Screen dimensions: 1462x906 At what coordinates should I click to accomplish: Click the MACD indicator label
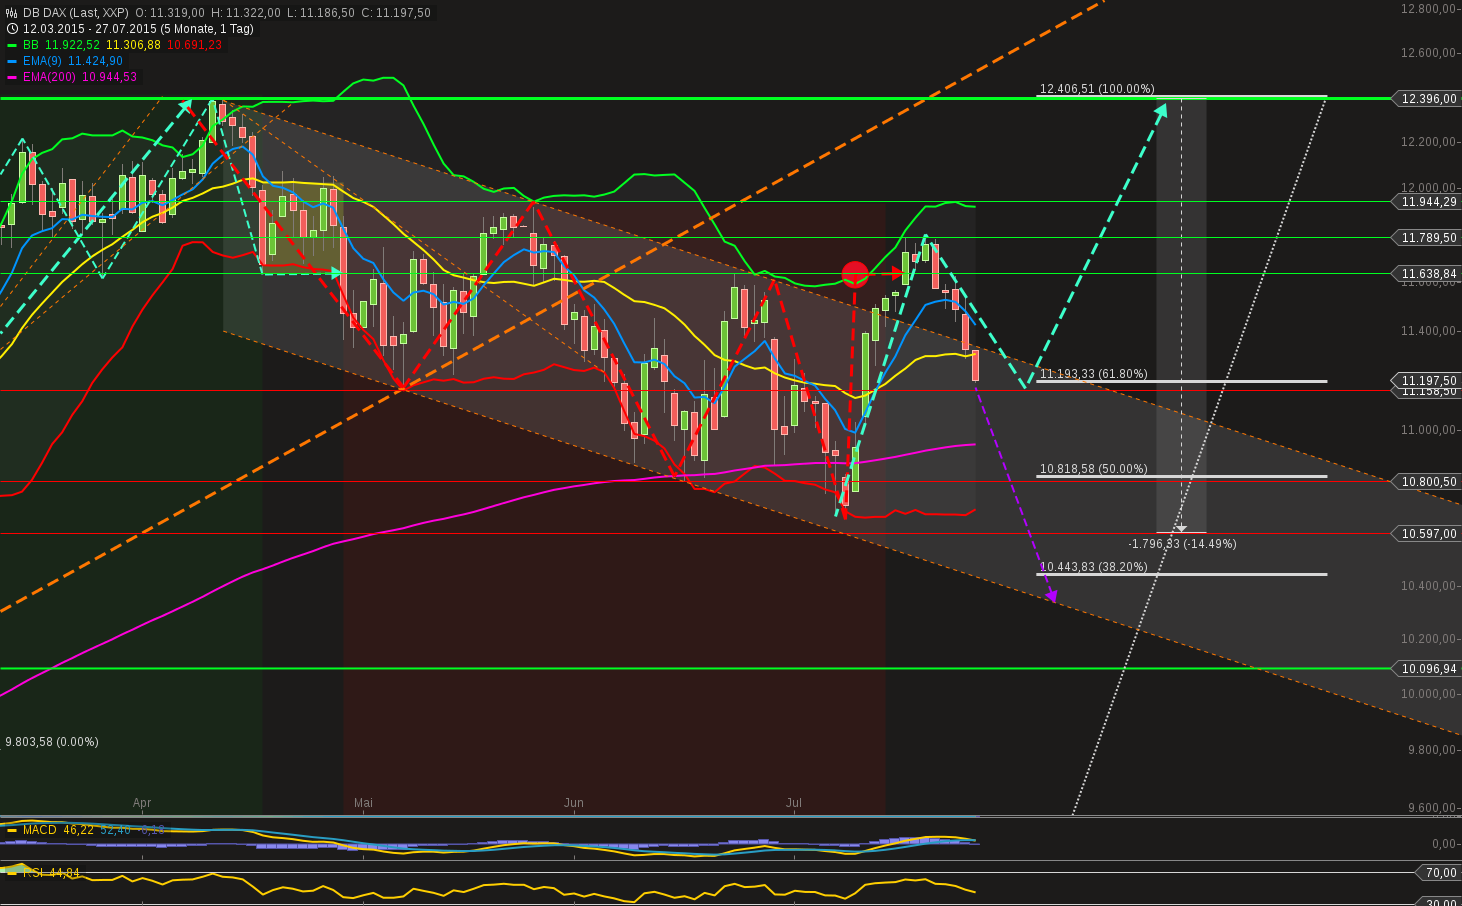click(40, 830)
